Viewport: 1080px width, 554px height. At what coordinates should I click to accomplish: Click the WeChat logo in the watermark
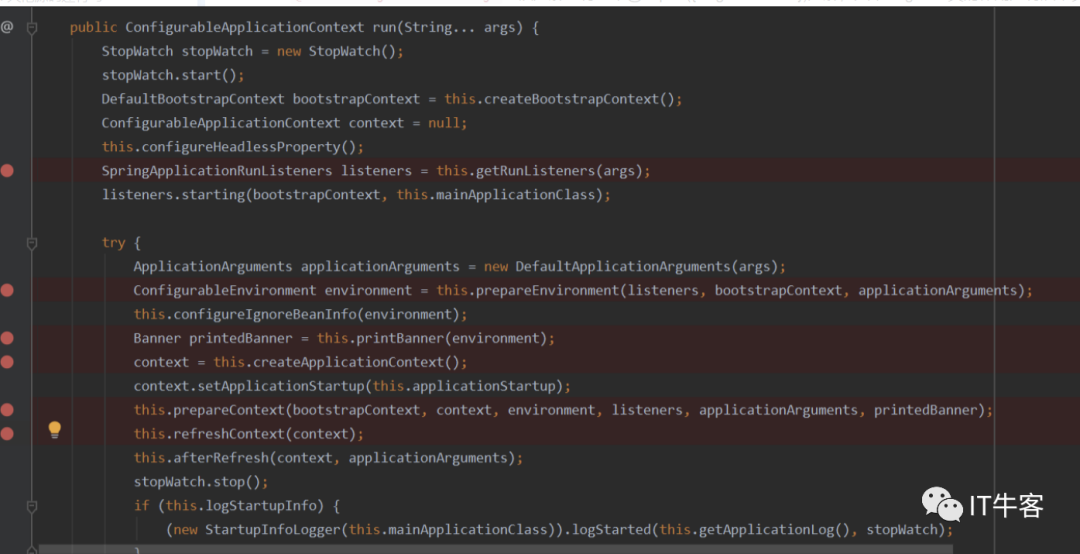(x=942, y=505)
